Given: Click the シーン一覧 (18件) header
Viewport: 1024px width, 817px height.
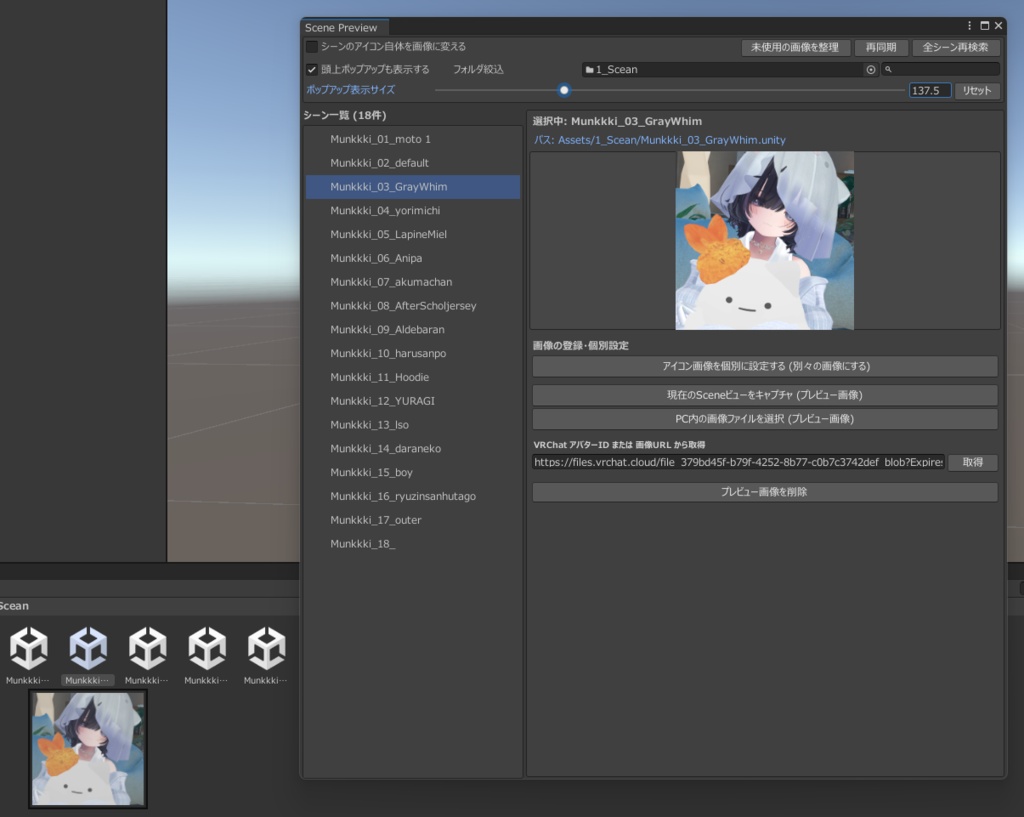Looking at the screenshot, I should pyautogui.click(x=345, y=116).
